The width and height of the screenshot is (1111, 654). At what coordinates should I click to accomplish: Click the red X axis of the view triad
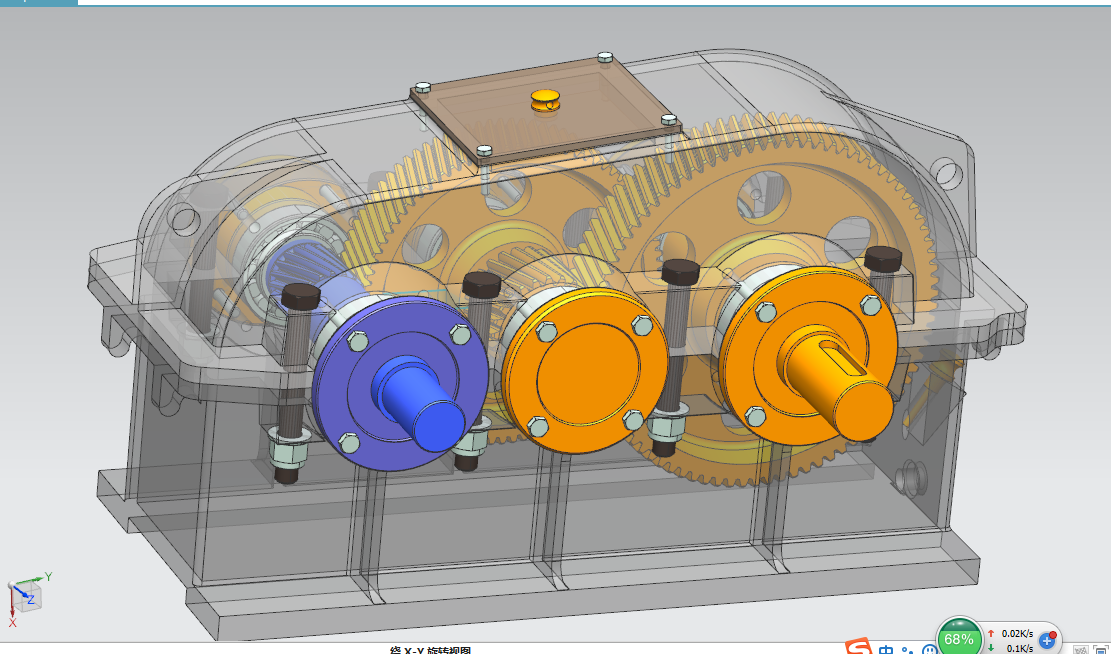point(12,610)
